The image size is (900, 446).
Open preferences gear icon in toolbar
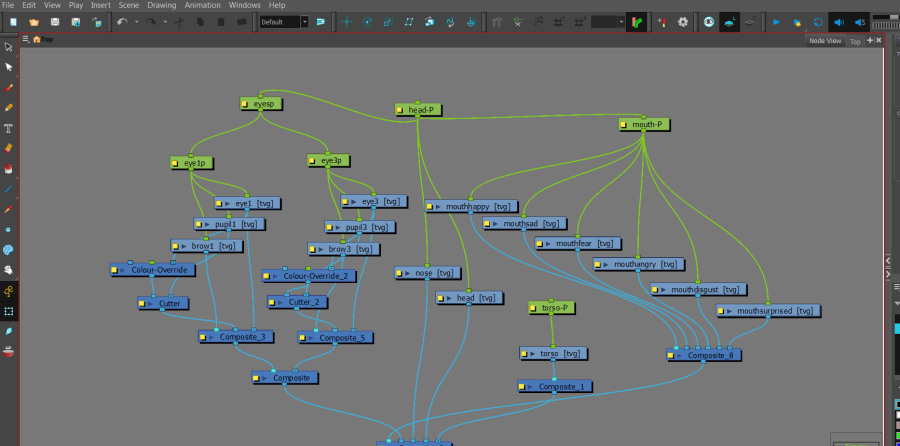click(682, 22)
